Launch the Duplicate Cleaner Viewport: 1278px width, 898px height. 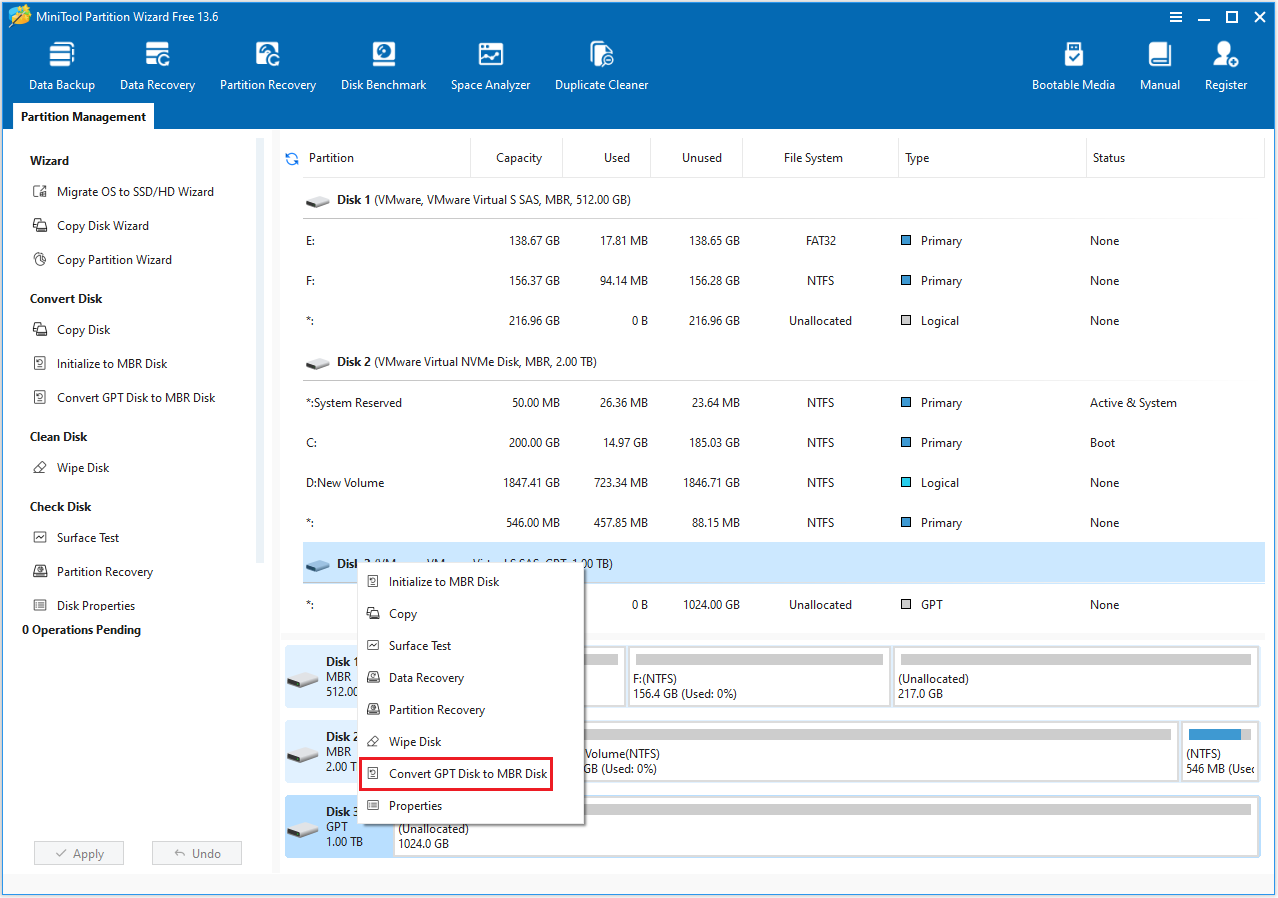601,63
